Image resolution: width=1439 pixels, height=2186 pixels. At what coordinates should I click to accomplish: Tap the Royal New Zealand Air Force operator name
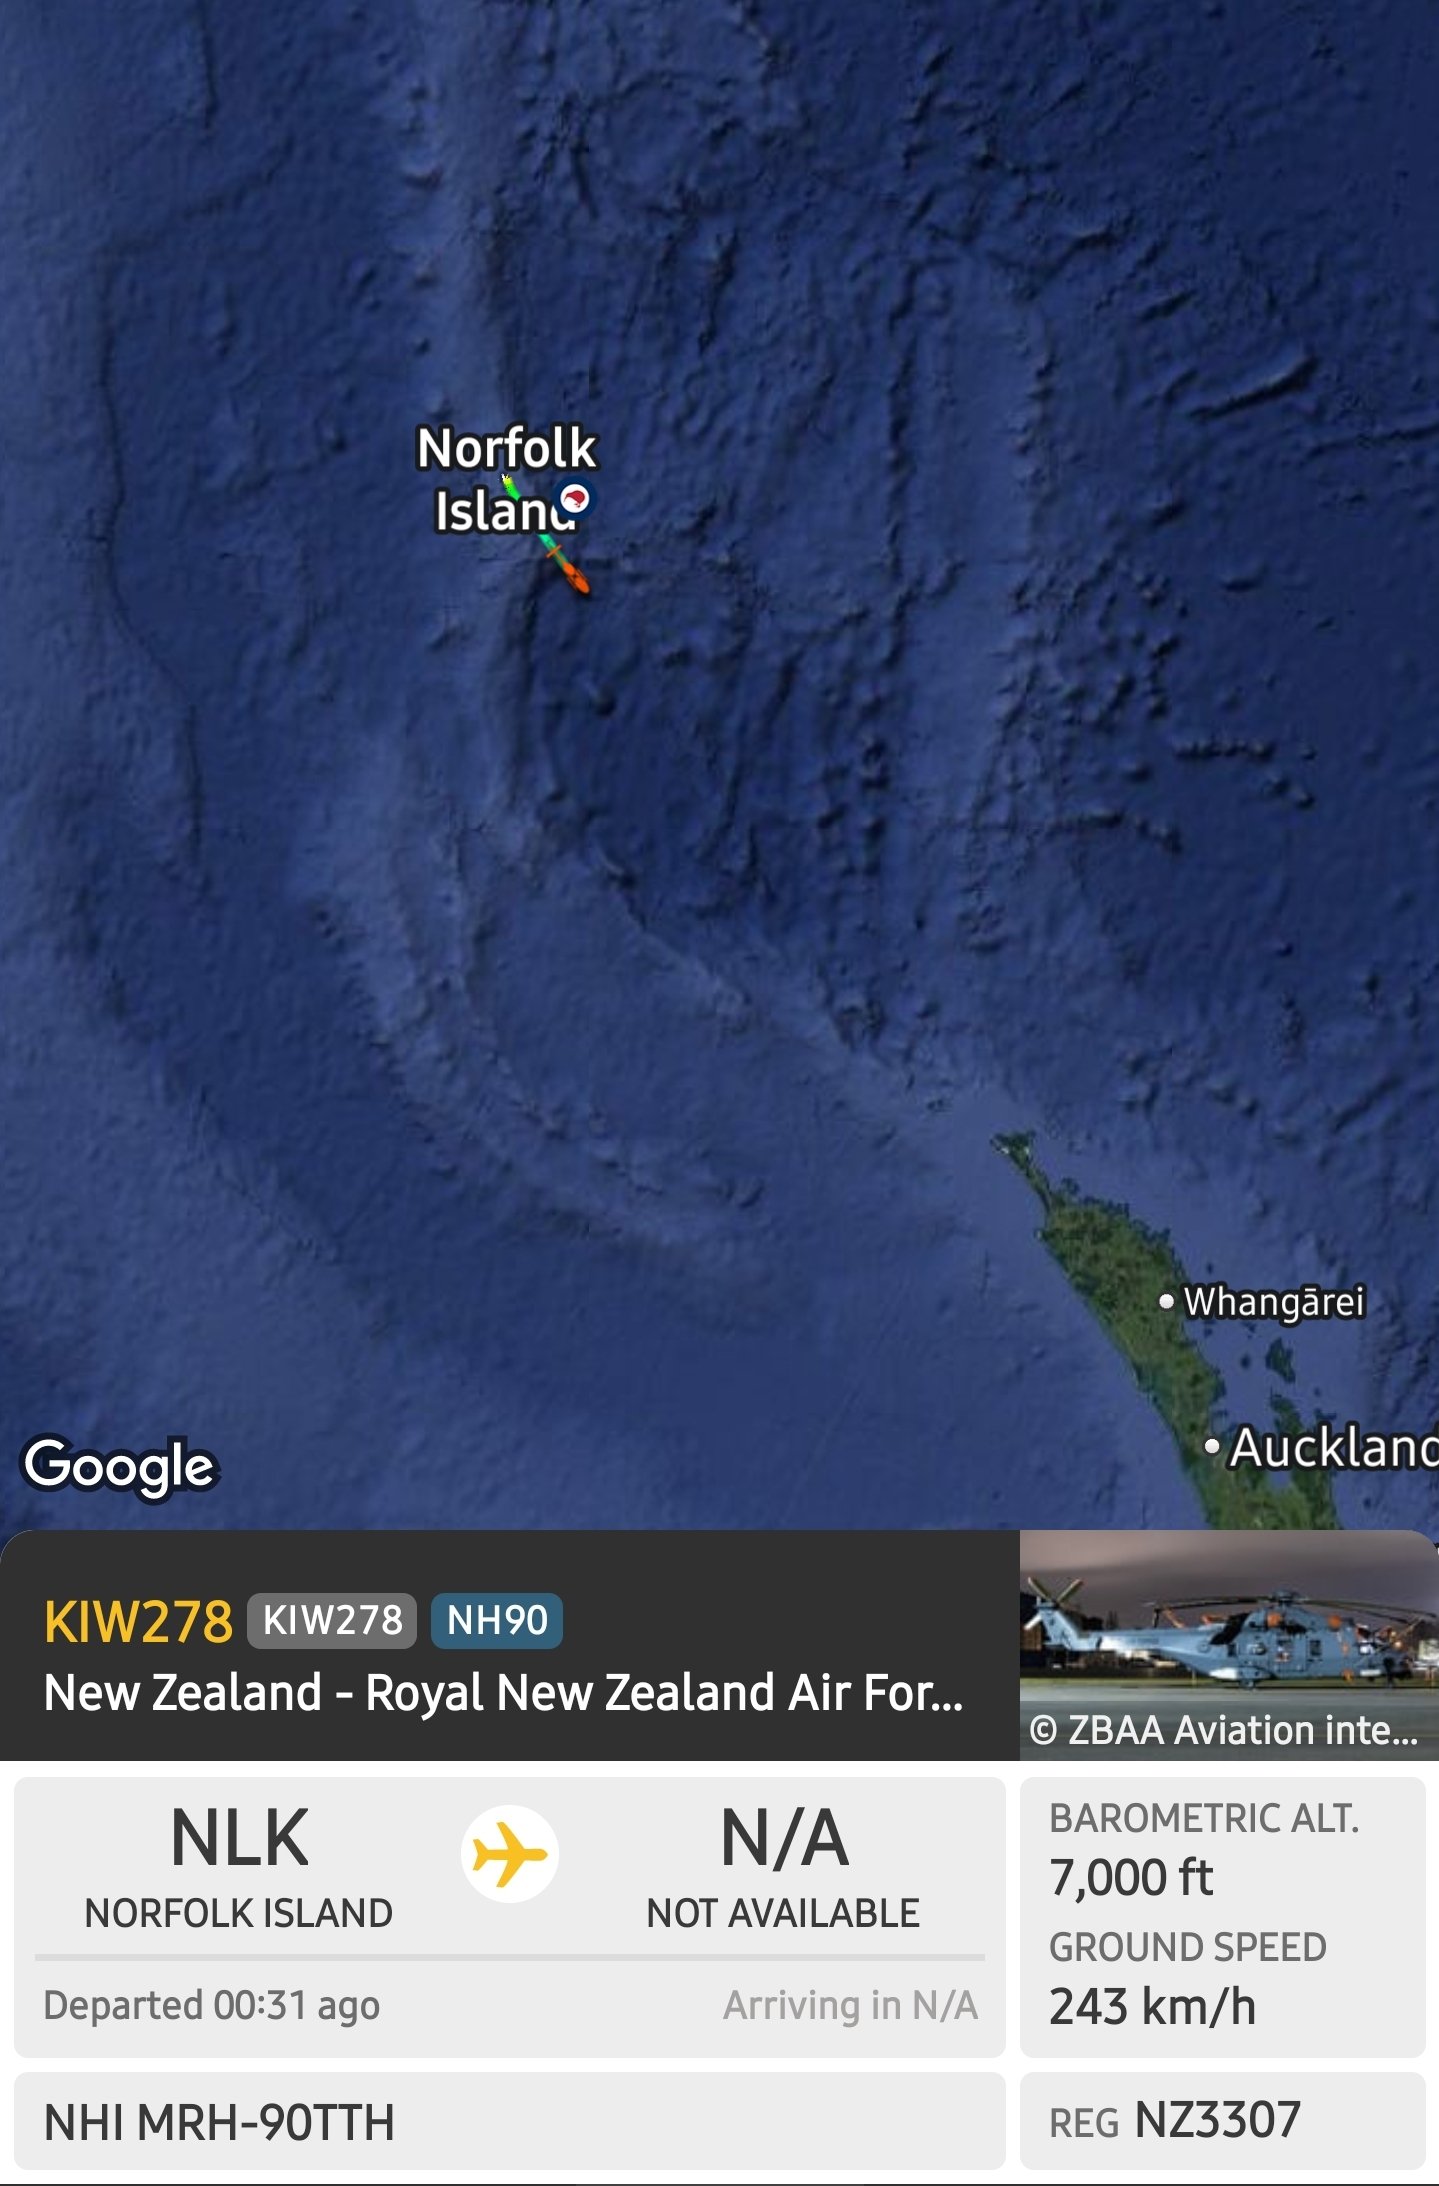tap(504, 1693)
